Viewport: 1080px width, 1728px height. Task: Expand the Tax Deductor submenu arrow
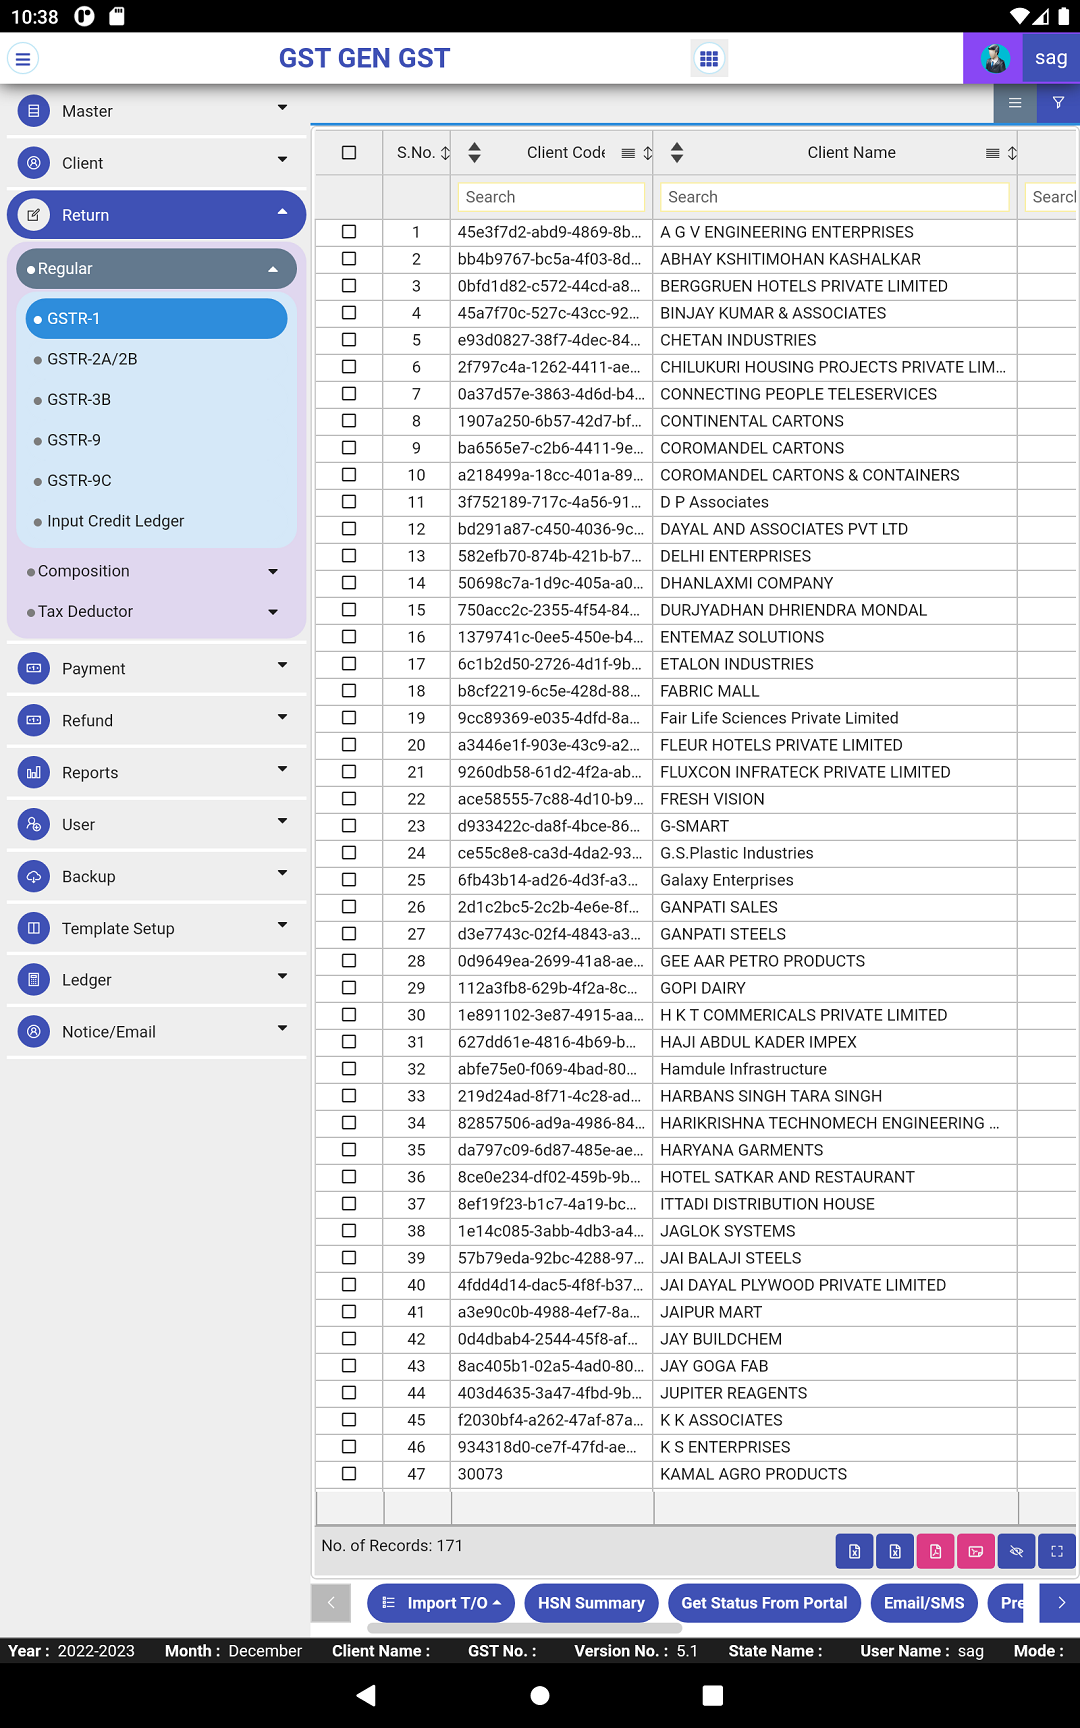[273, 612]
